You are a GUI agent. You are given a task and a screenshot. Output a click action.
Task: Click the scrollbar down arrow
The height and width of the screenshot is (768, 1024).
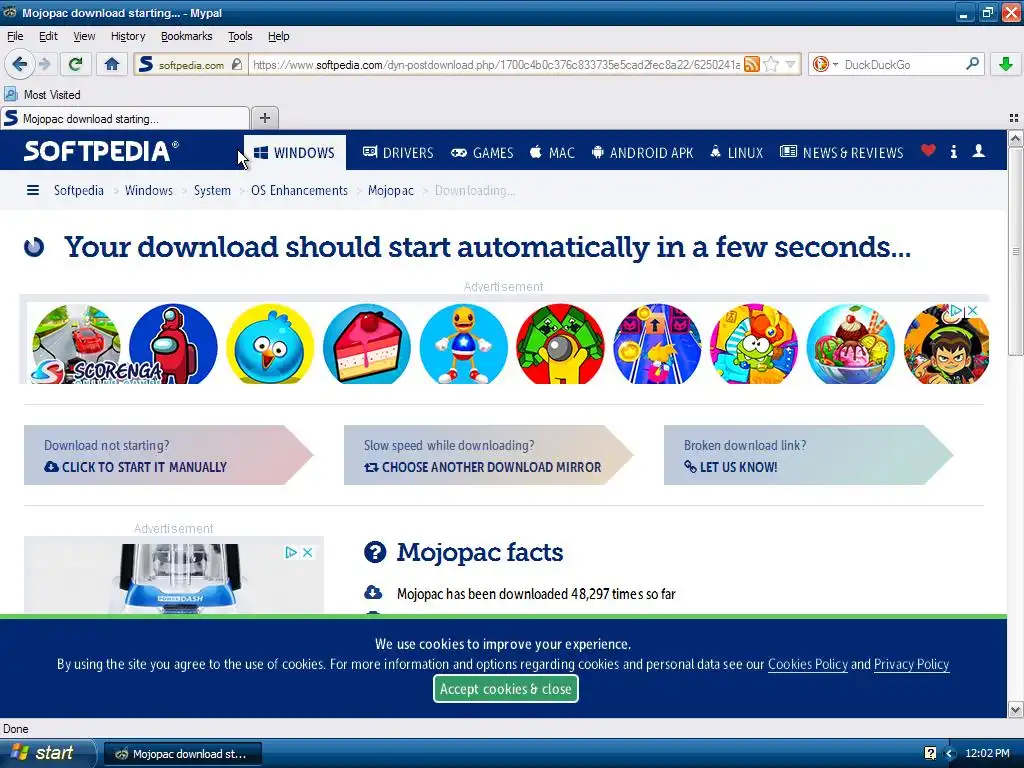tap(1015, 710)
